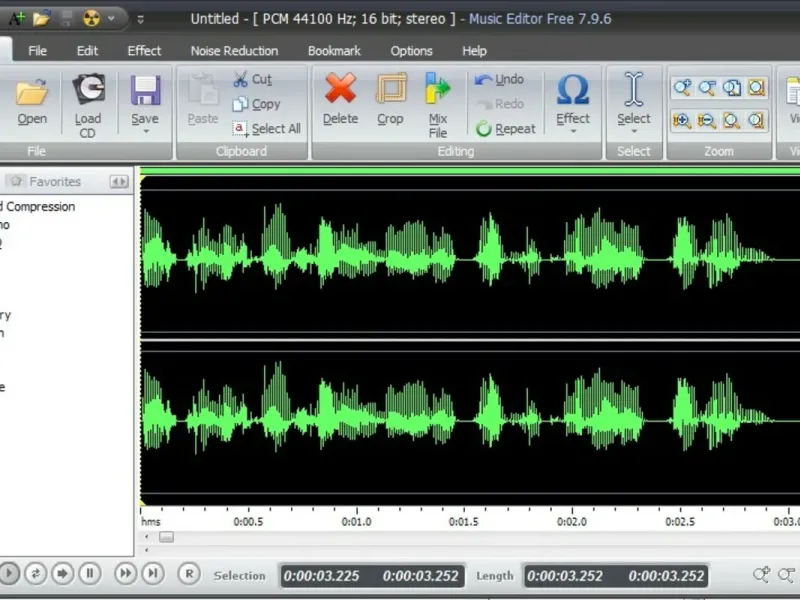800x600 pixels.
Task: Select the Crop tool
Action: tap(390, 89)
